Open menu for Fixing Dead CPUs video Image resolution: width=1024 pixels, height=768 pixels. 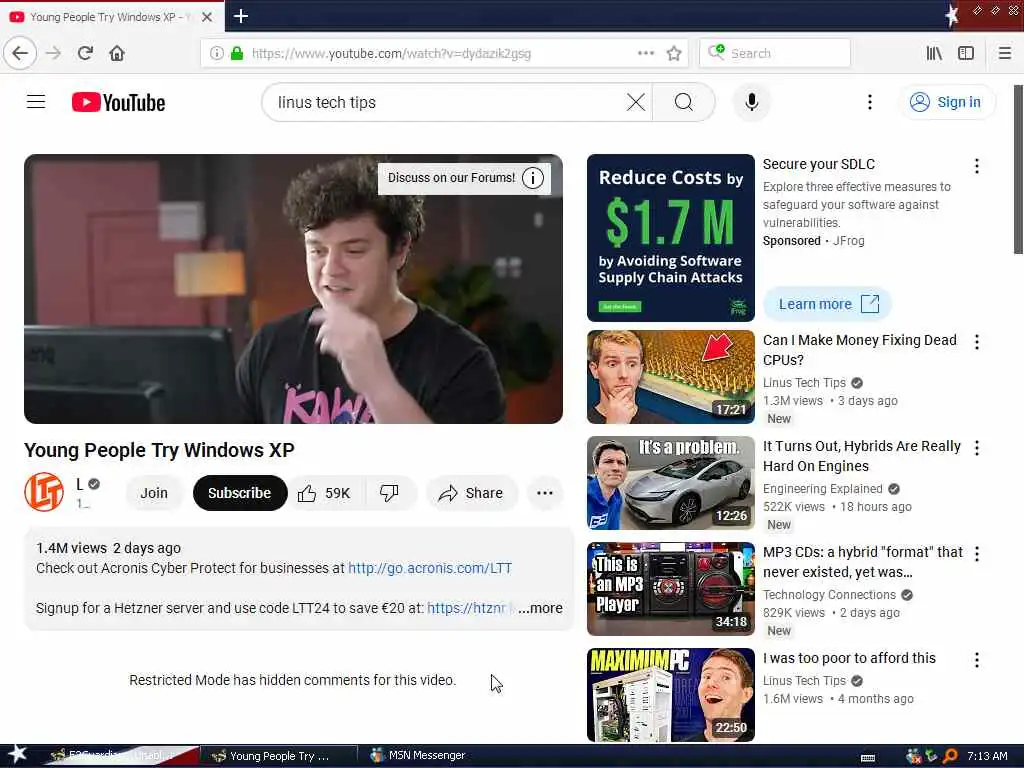[976, 342]
